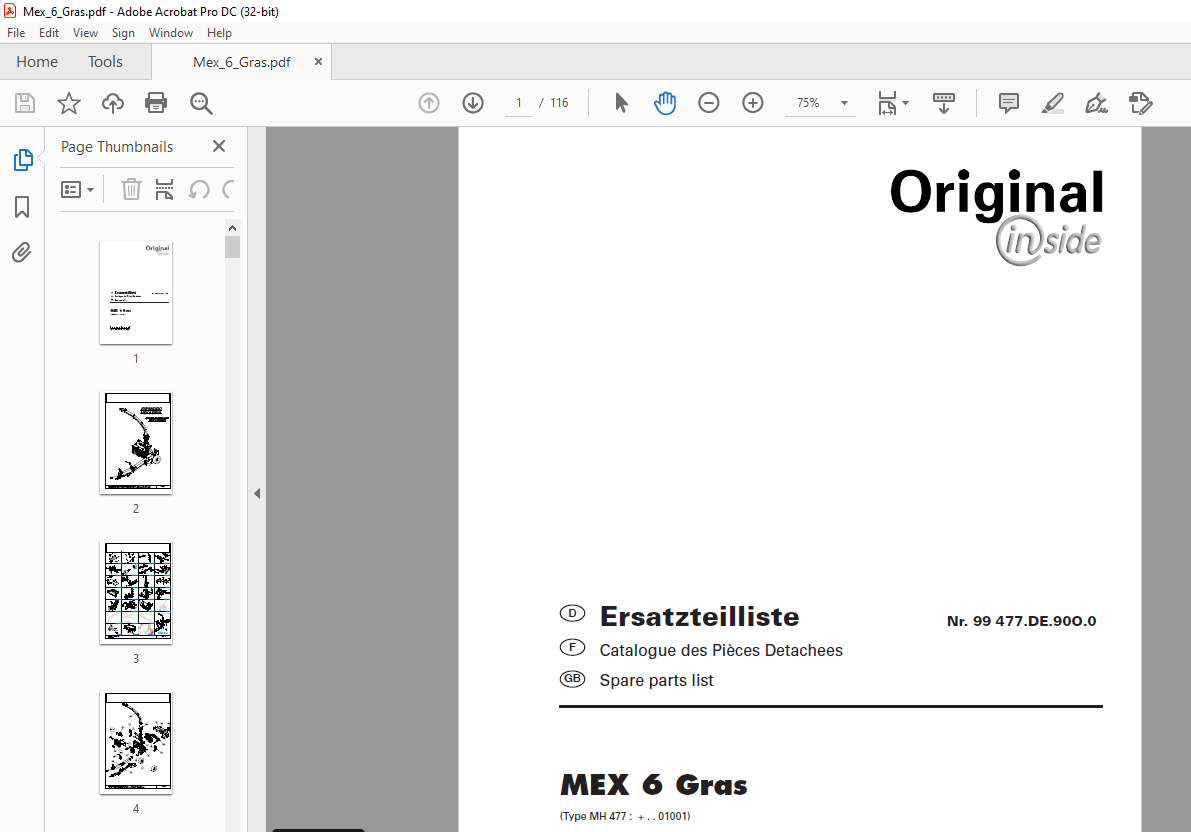Open the Sign menu
The image size is (1191, 832).
tap(123, 33)
